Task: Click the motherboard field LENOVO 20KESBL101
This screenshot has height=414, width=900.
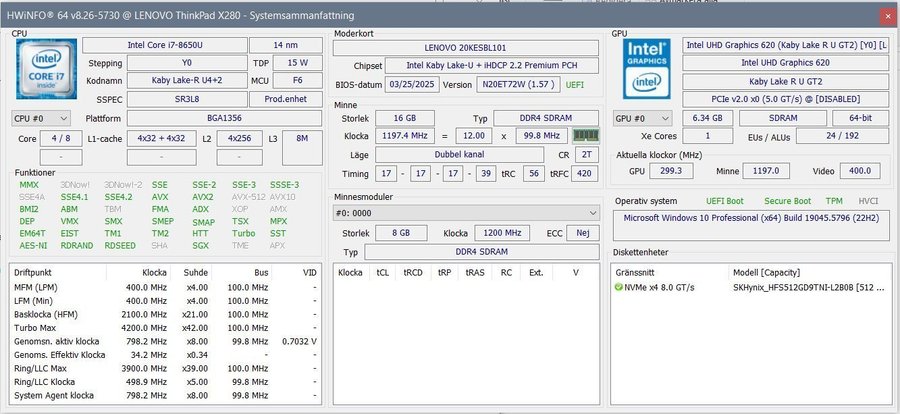Action: click(465, 48)
